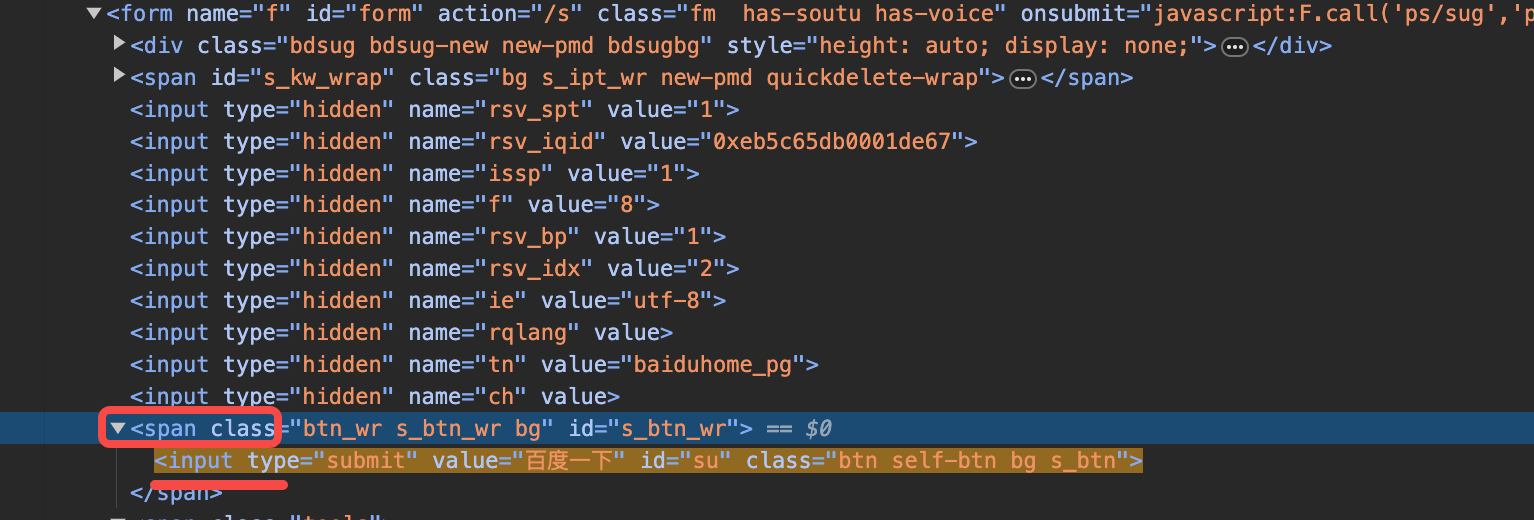The image size is (1534, 520).
Task: Click the value="8" text in name="f" row
Action: [587, 205]
